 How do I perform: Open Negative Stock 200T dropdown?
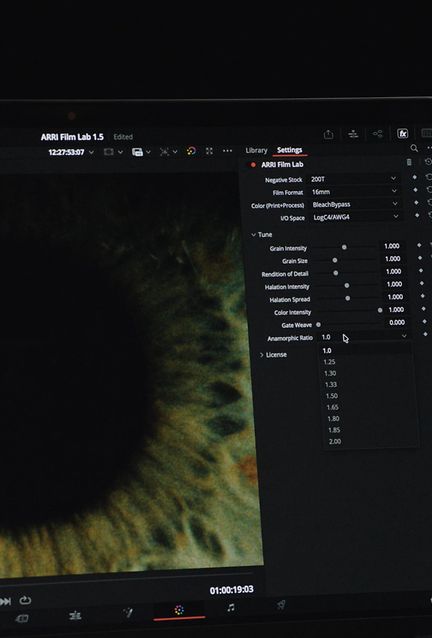353,179
